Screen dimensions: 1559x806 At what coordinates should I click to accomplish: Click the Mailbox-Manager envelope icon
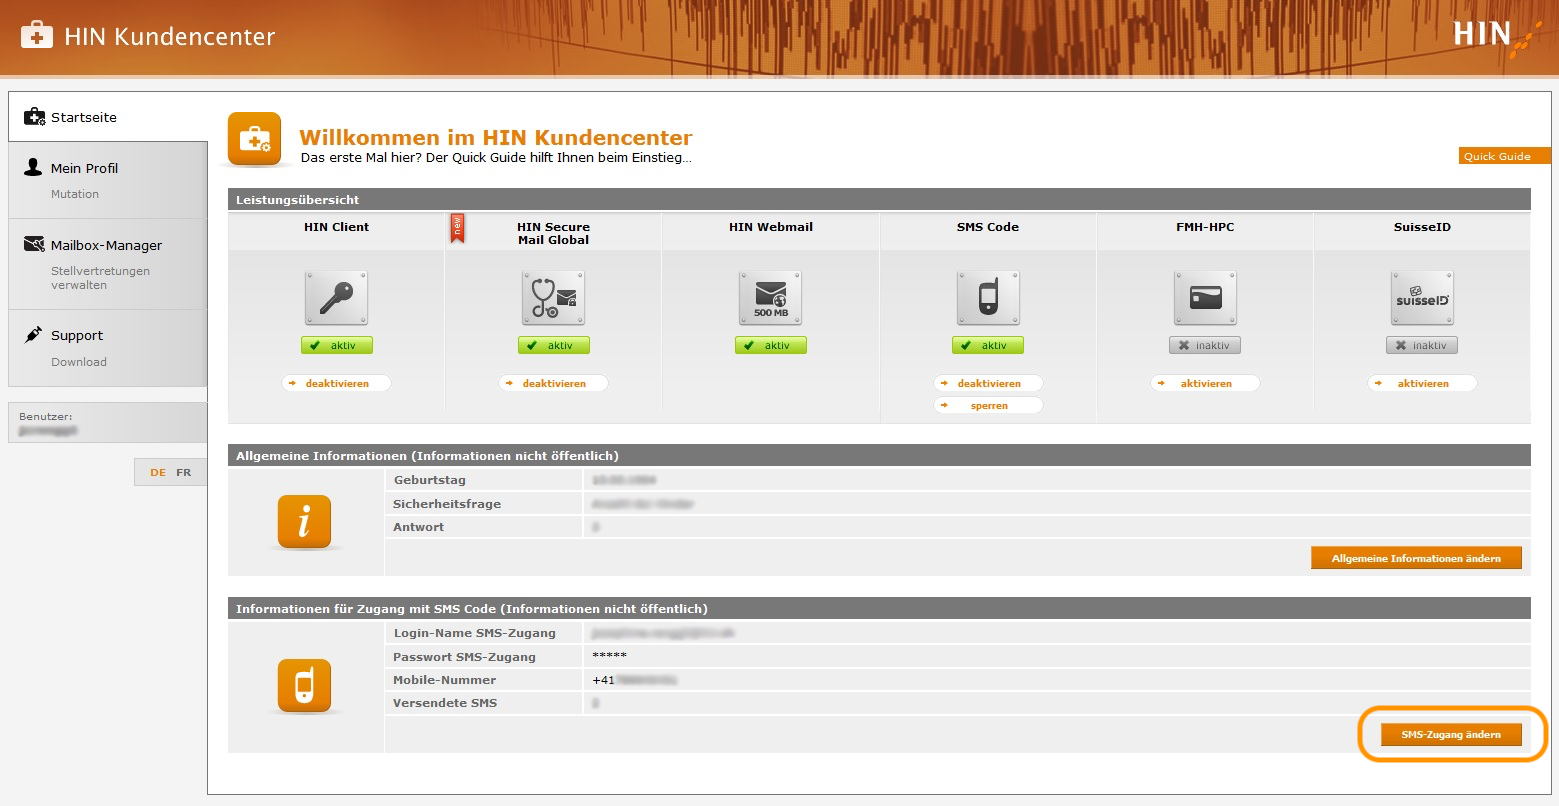point(34,244)
